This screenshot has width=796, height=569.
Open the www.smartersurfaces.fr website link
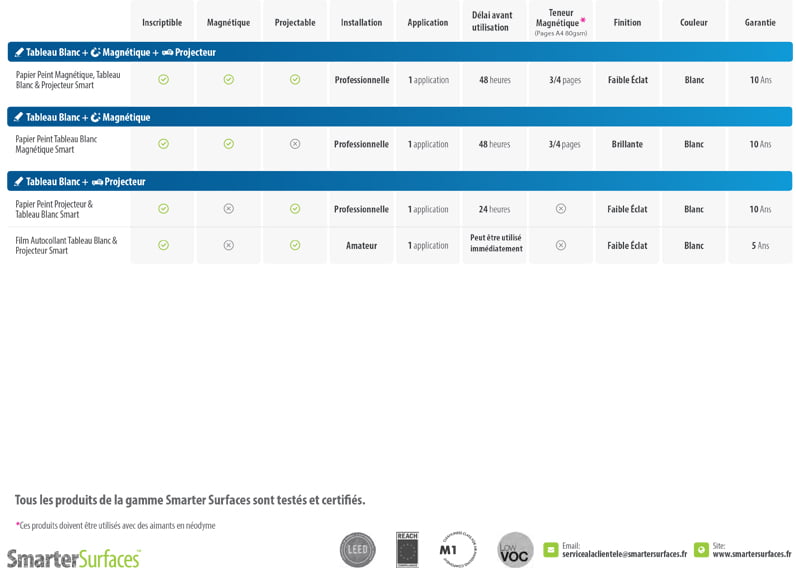click(x=752, y=554)
